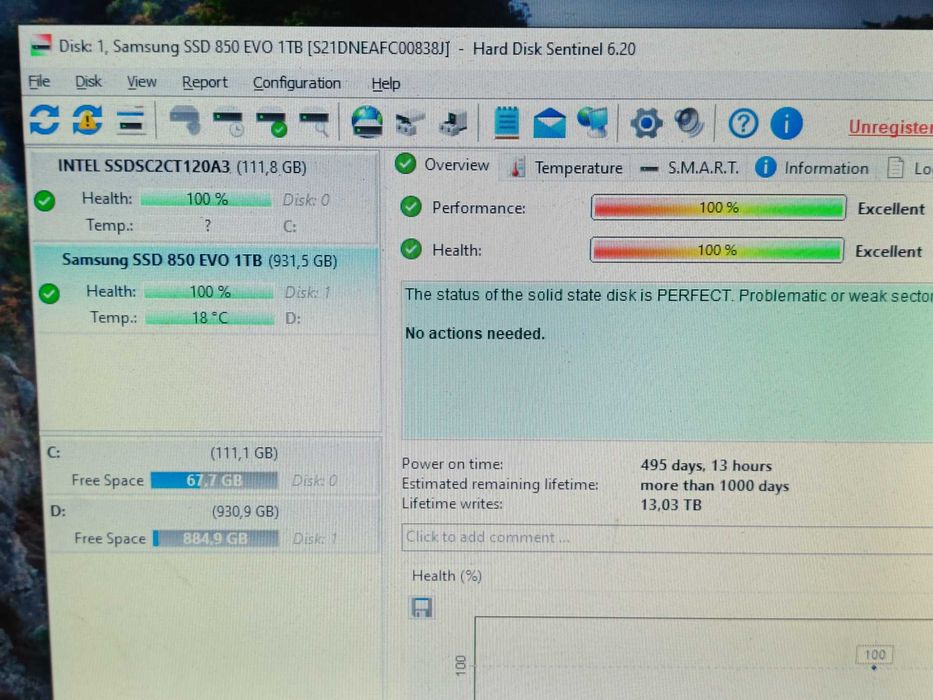The width and height of the screenshot is (933, 700).
Task: Click the computer transfer toolbar icon
Action: 453,123
